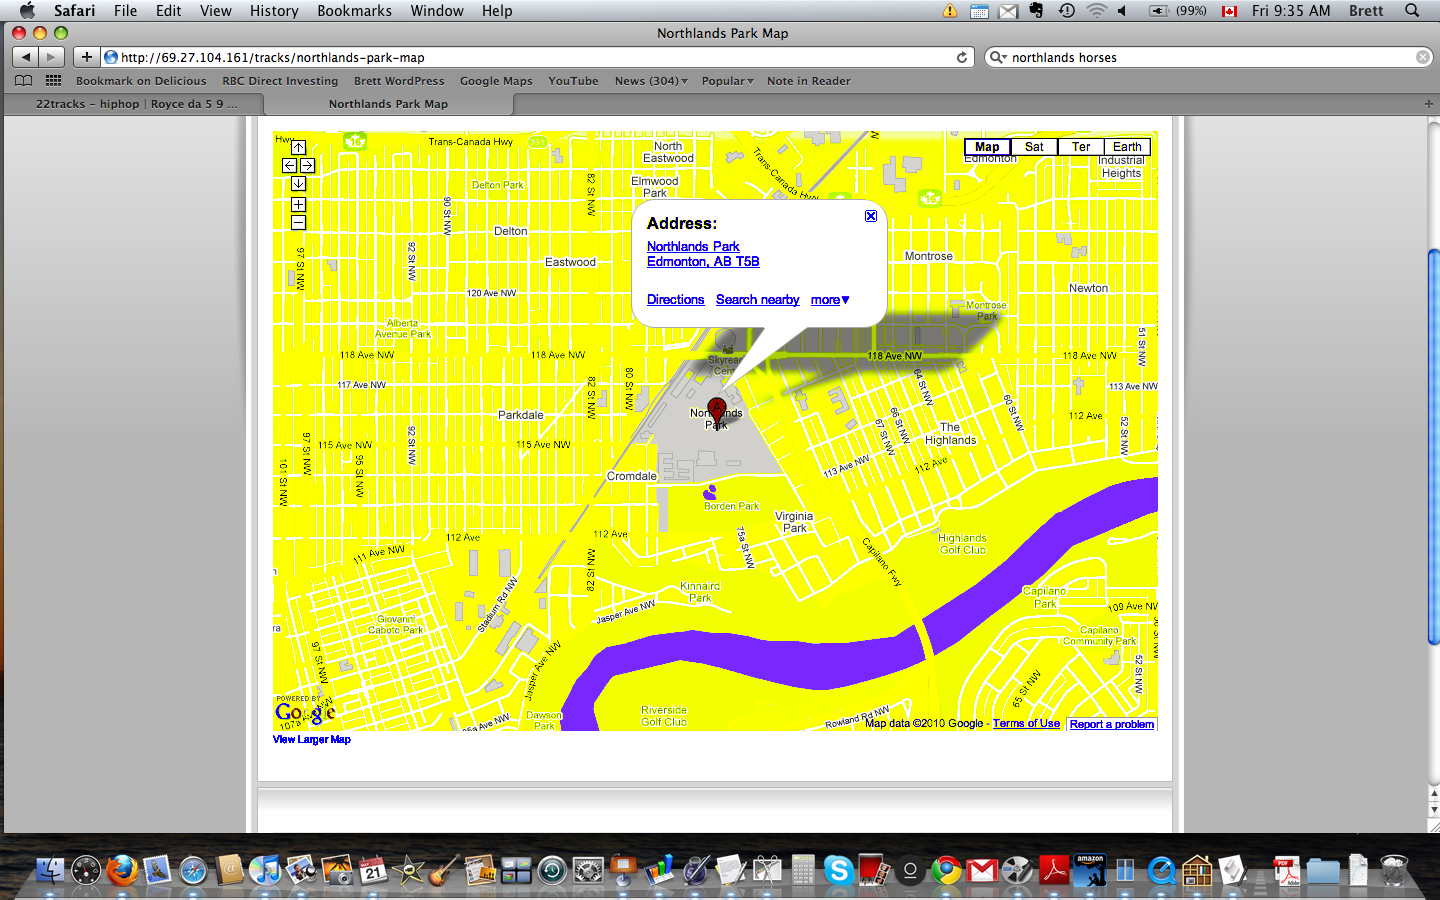Switch map to Earth view
The width and height of the screenshot is (1440, 900).
1127,147
